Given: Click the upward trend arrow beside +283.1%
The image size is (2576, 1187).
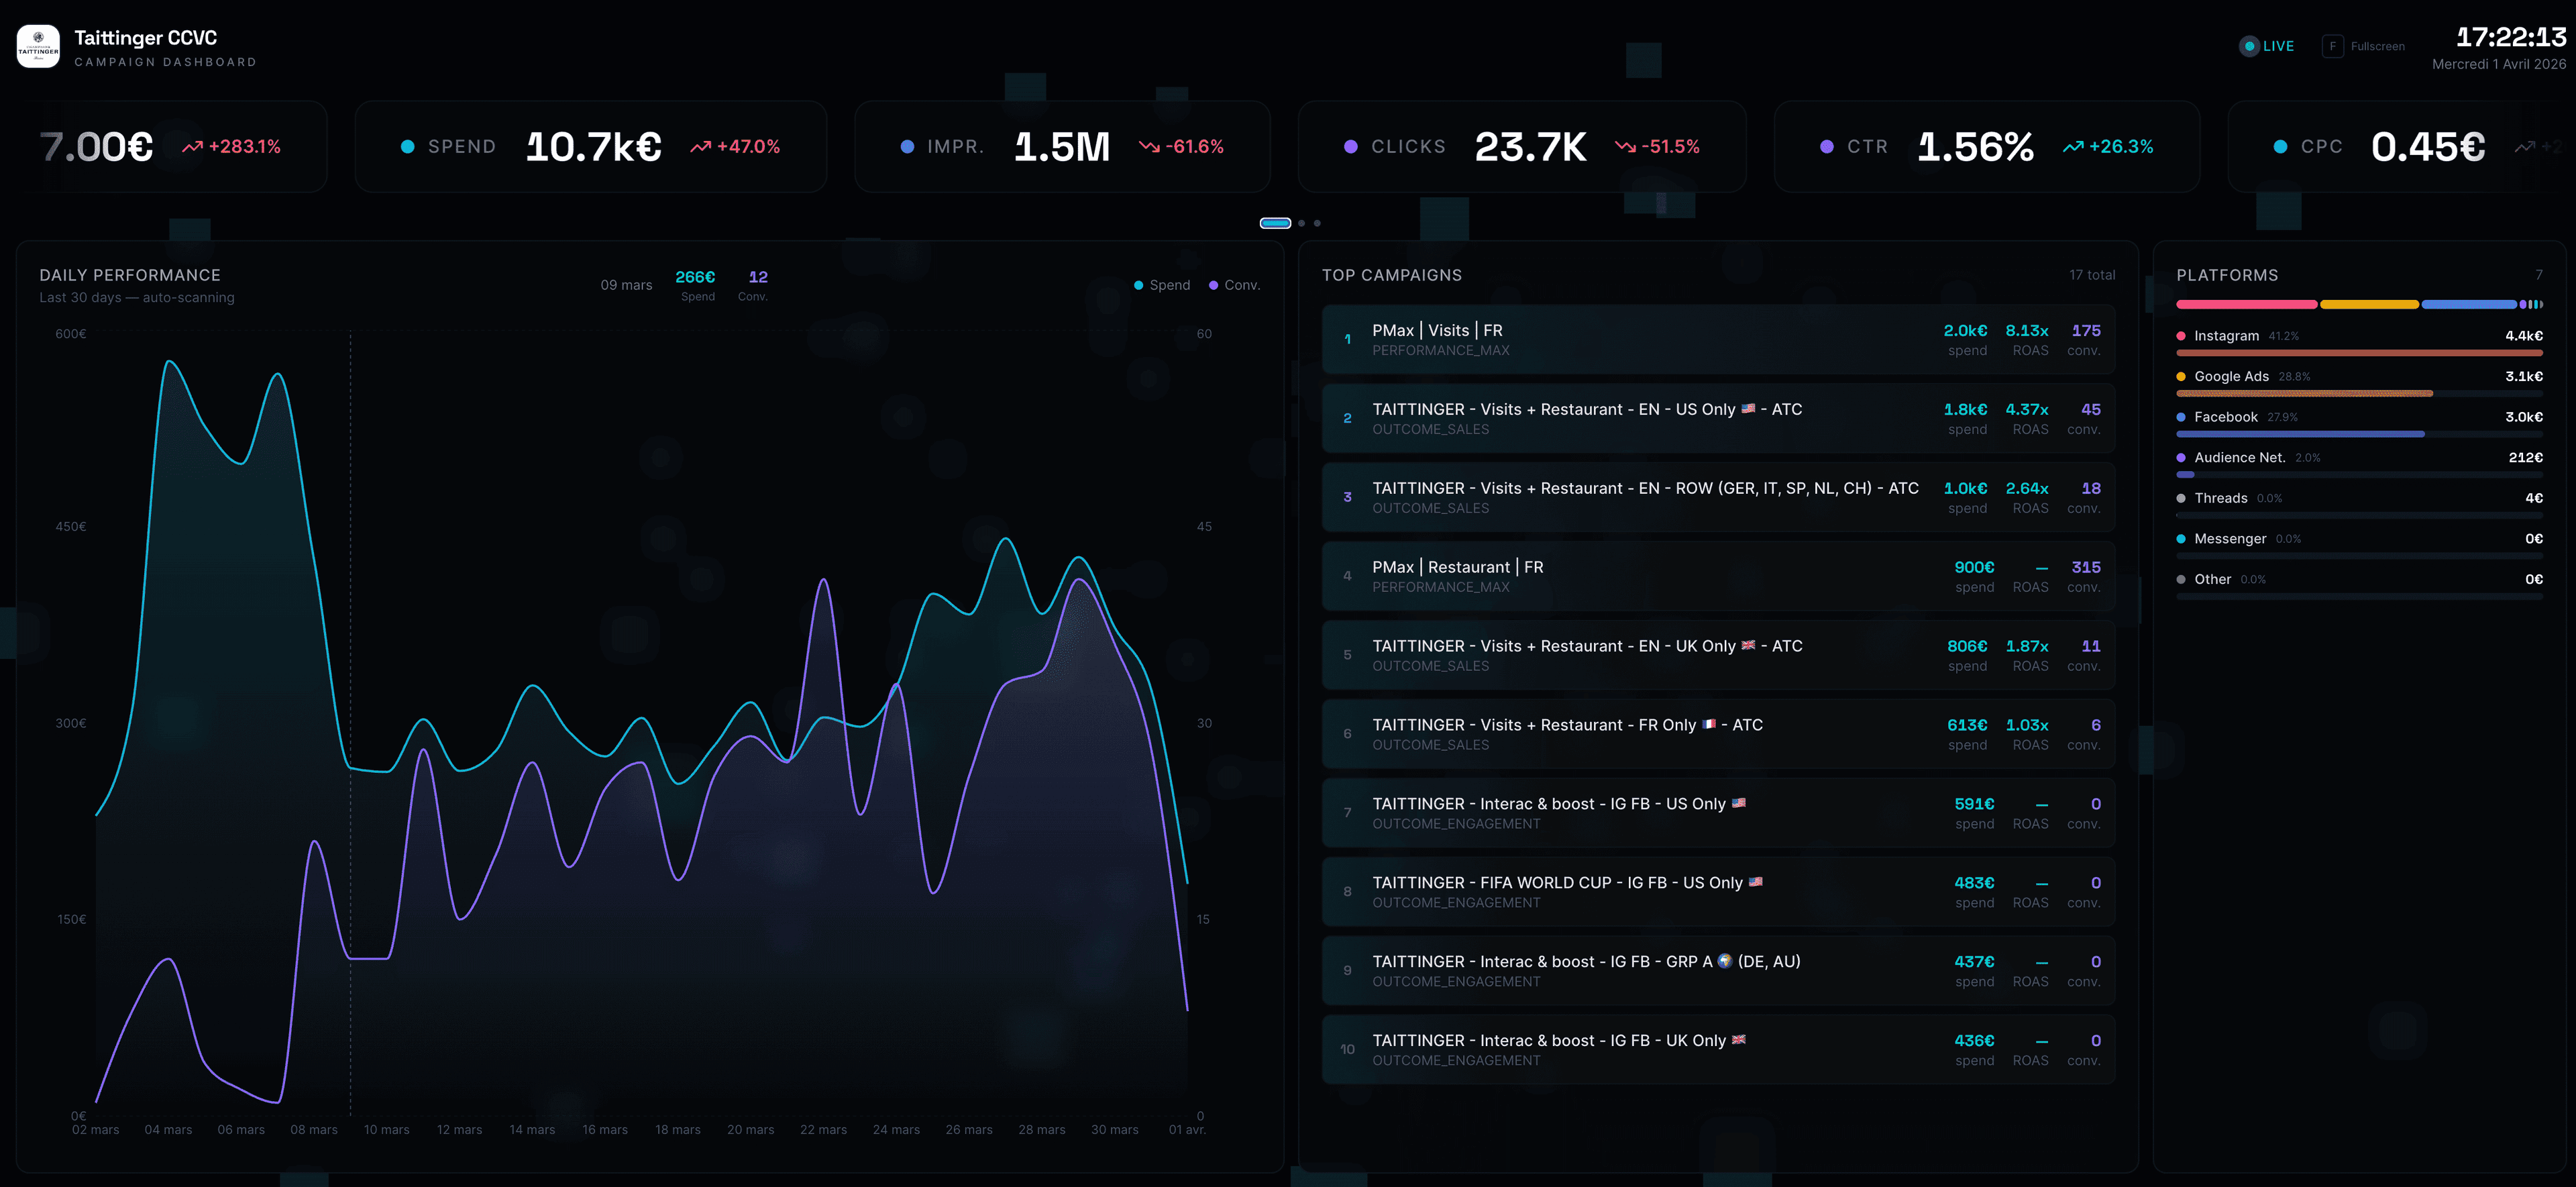Looking at the screenshot, I should (192, 146).
